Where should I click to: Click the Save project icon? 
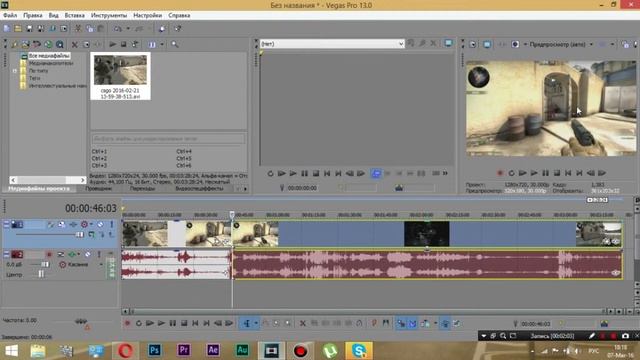click(x=29, y=29)
